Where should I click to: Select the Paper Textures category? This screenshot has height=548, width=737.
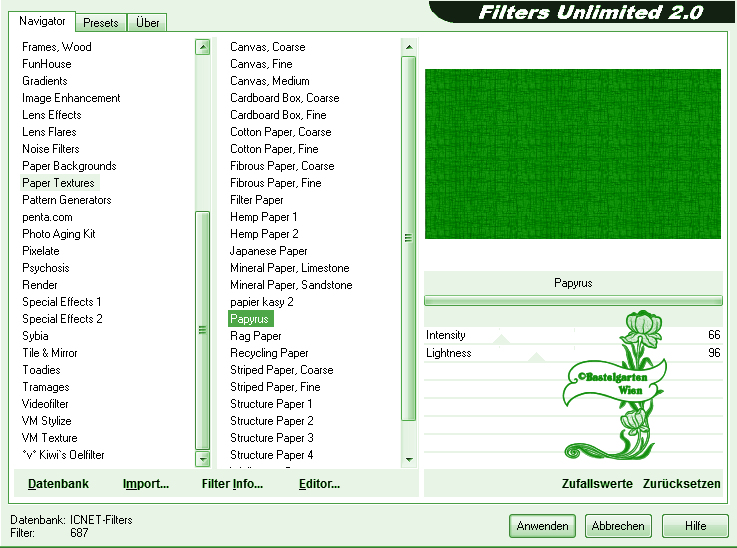point(58,183)
